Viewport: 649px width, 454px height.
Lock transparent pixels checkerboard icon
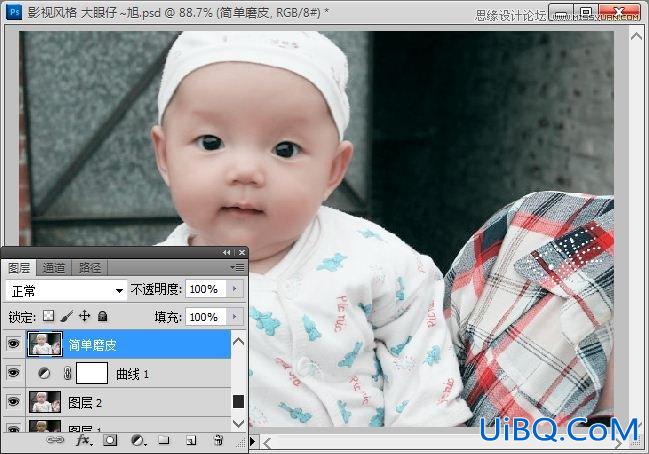click(x=48, y=316)
